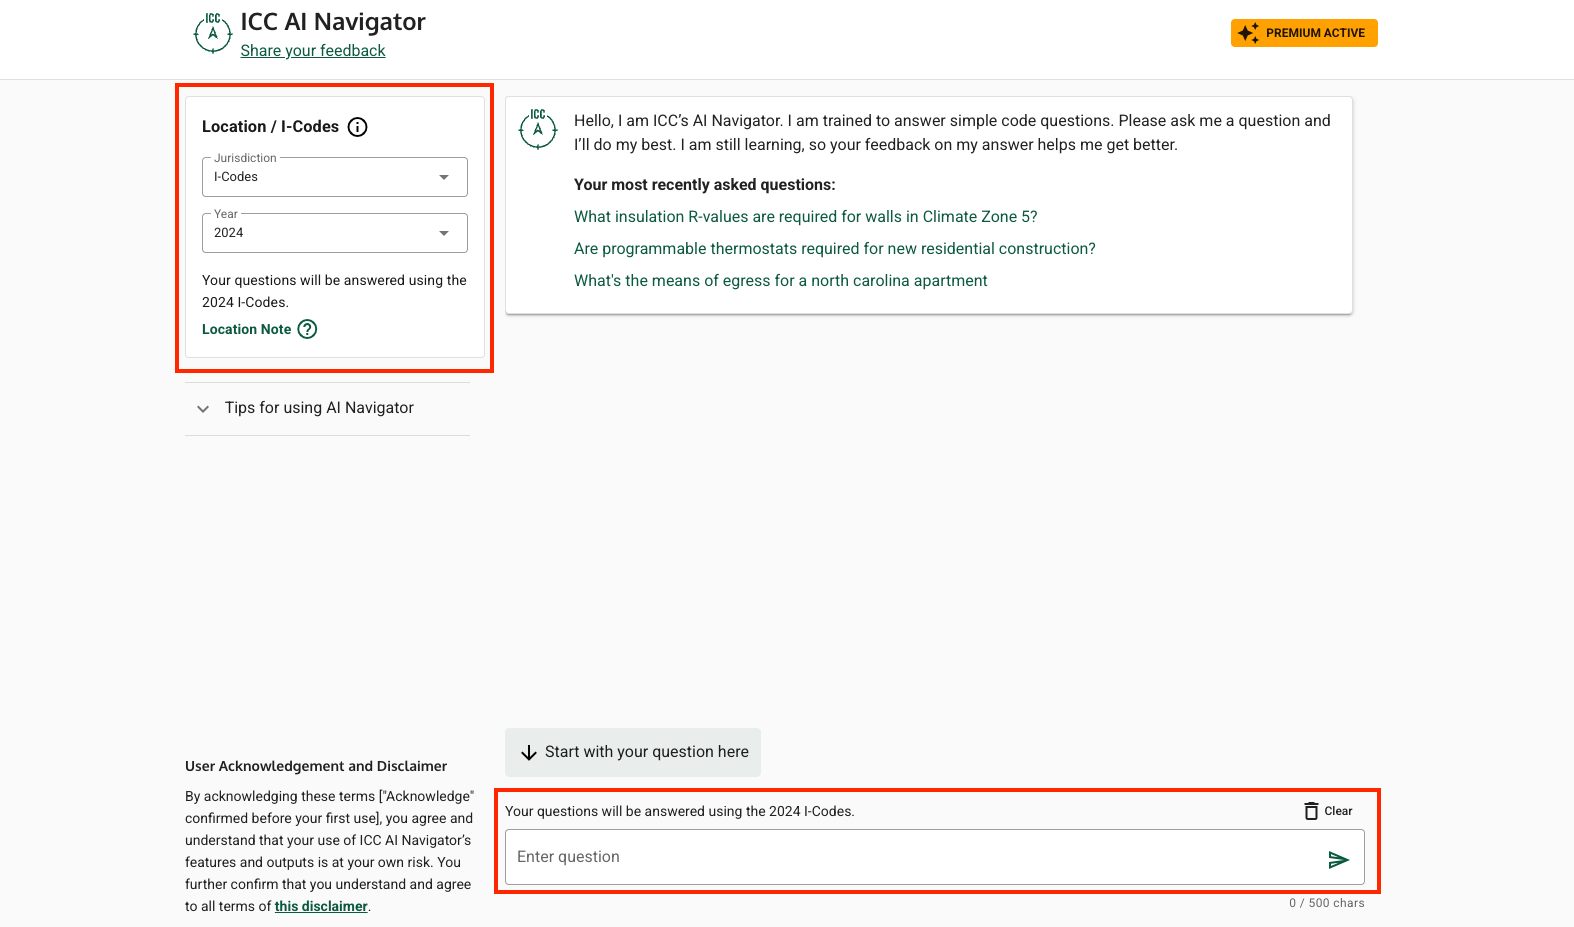The height and width of the screenshot is (927, 1574).
Task: Click the ICC AI Navigator logo icon
Action: pos(212,33)
